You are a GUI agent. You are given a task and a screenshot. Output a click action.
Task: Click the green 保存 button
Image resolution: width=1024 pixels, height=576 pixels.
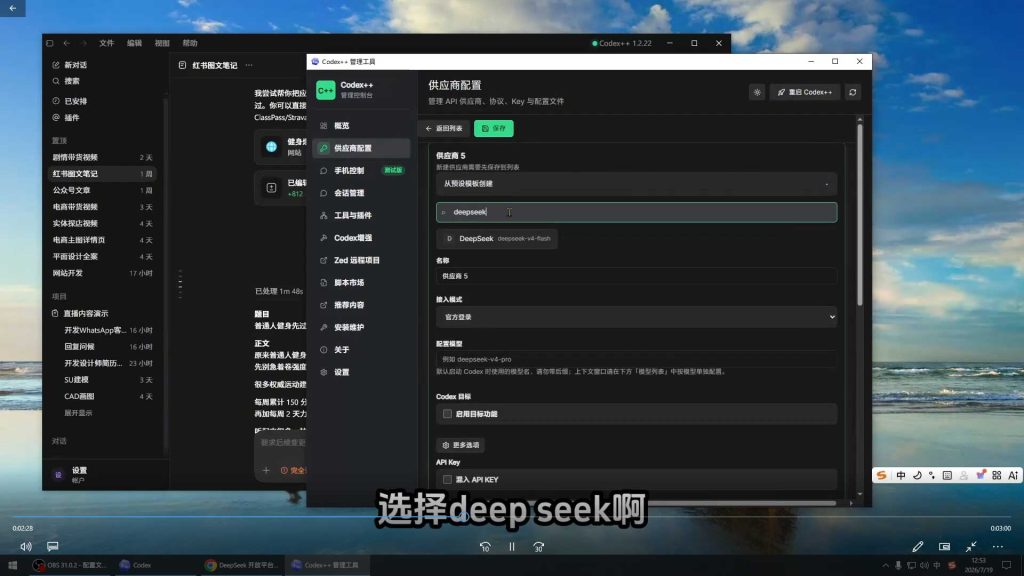(x=494, y=128)
